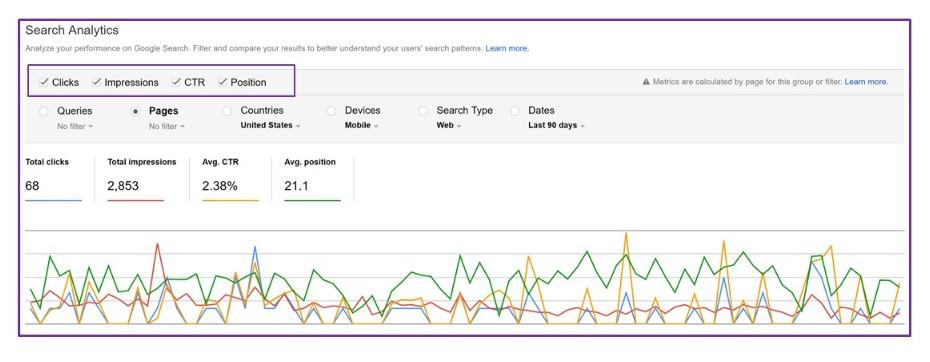This screenshot has width=930, height=362.
Task: Click the green line under Avg. position
Action: point(313,201)
